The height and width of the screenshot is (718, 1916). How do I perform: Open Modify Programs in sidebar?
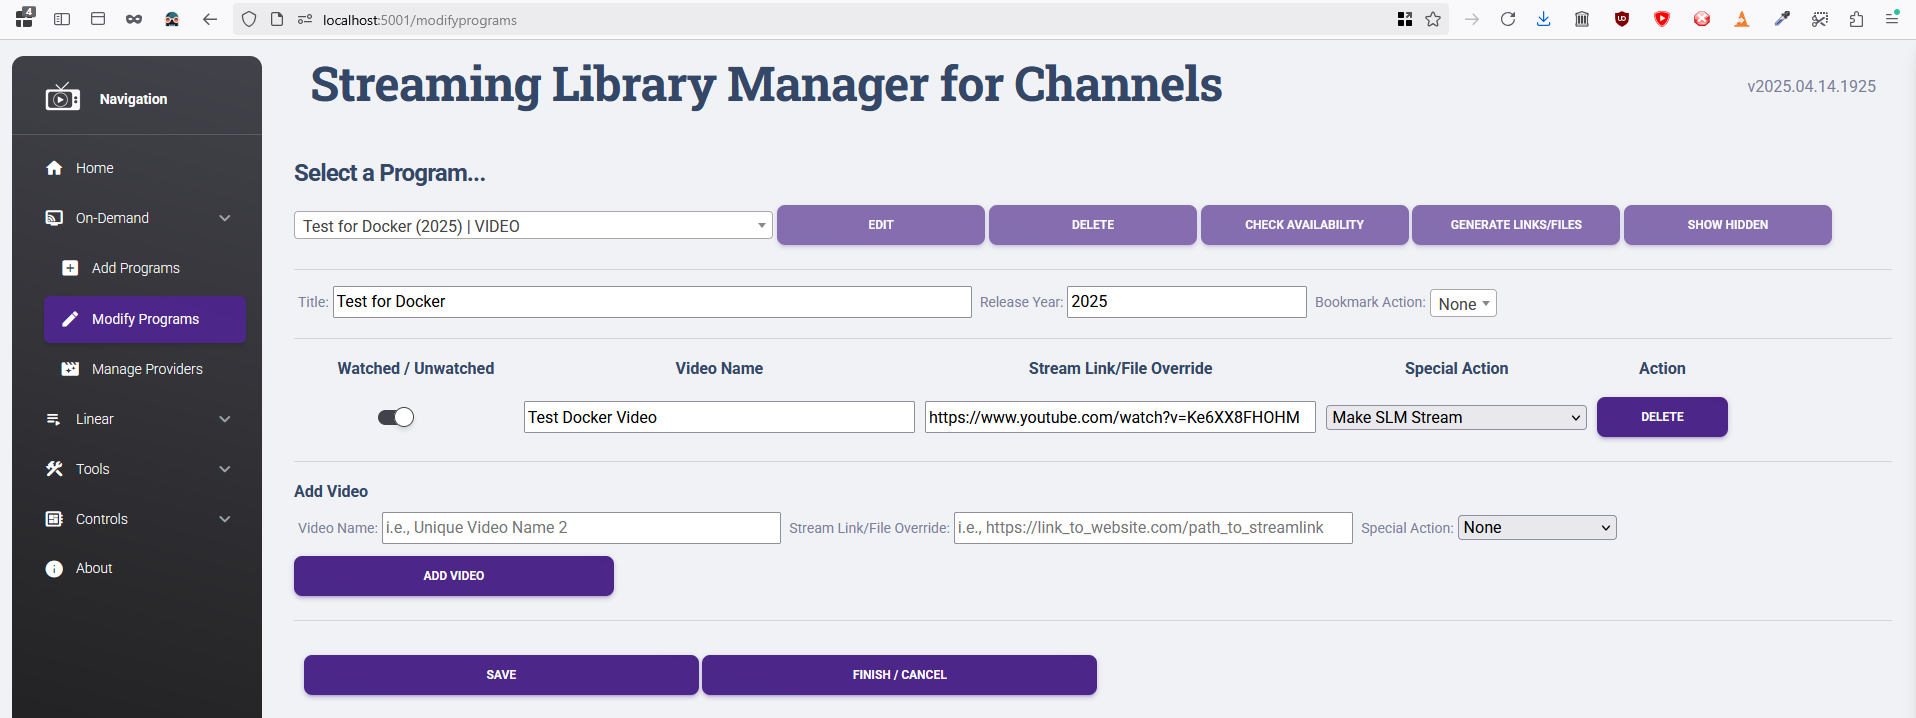point(145,319)
